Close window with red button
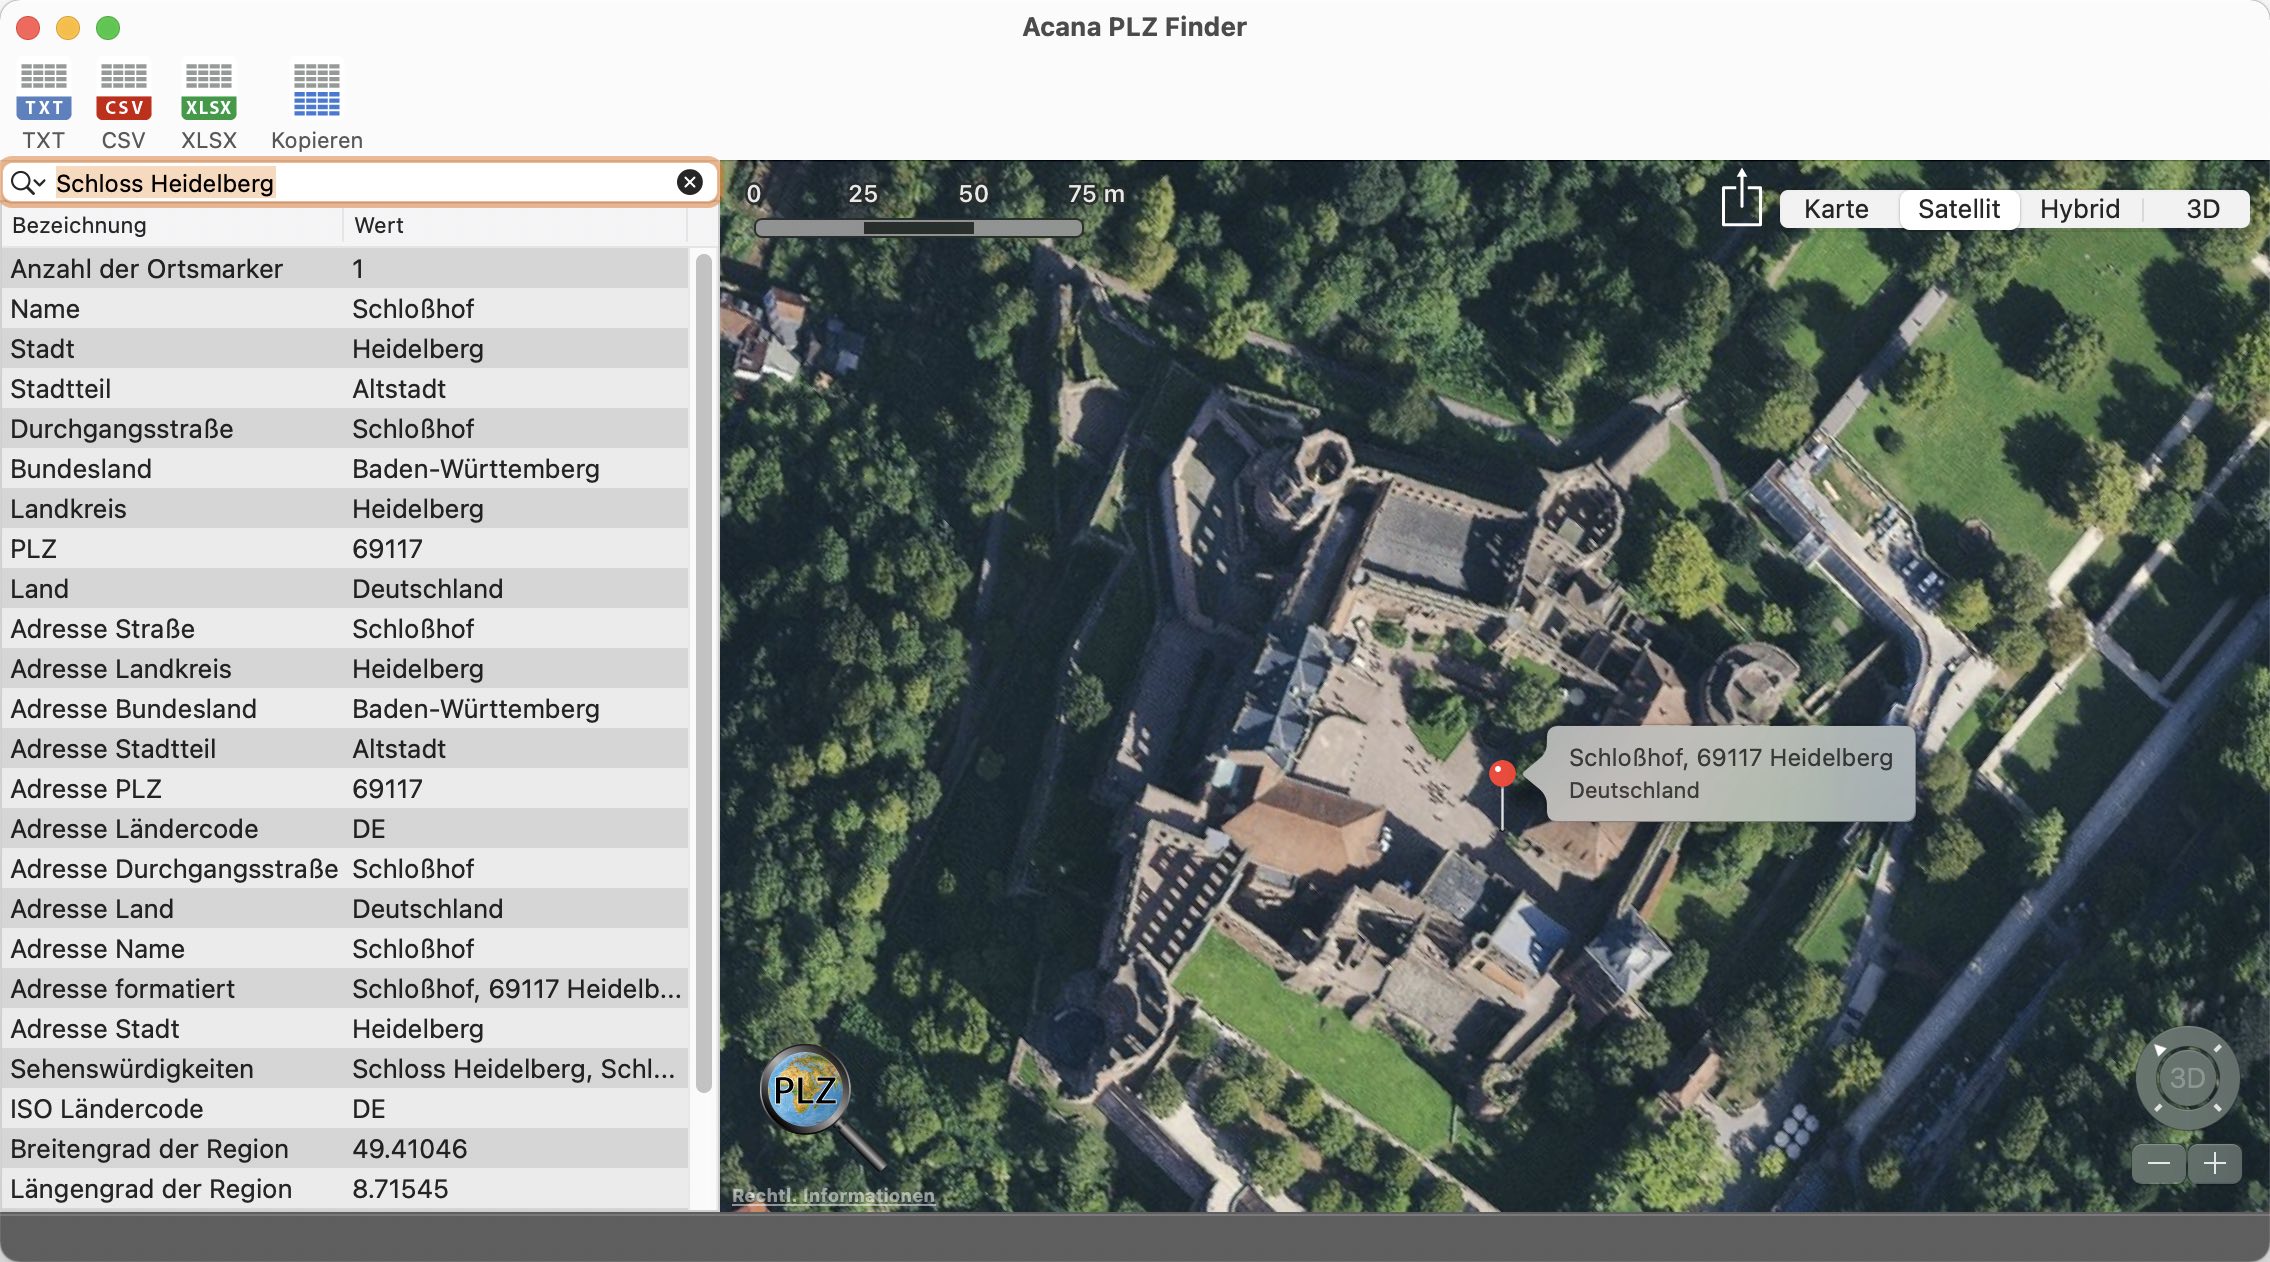The width and height of the screenshot is (2270, 1262). tap(28, 28)
